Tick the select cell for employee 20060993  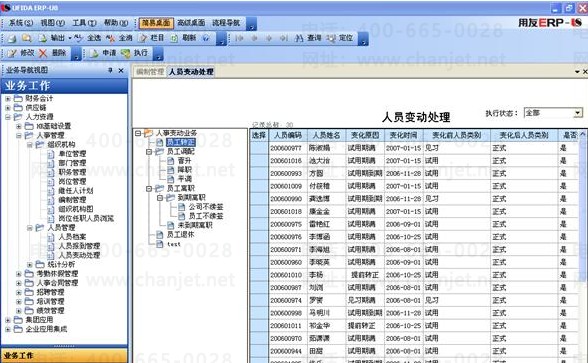click(x=259, y=173)
